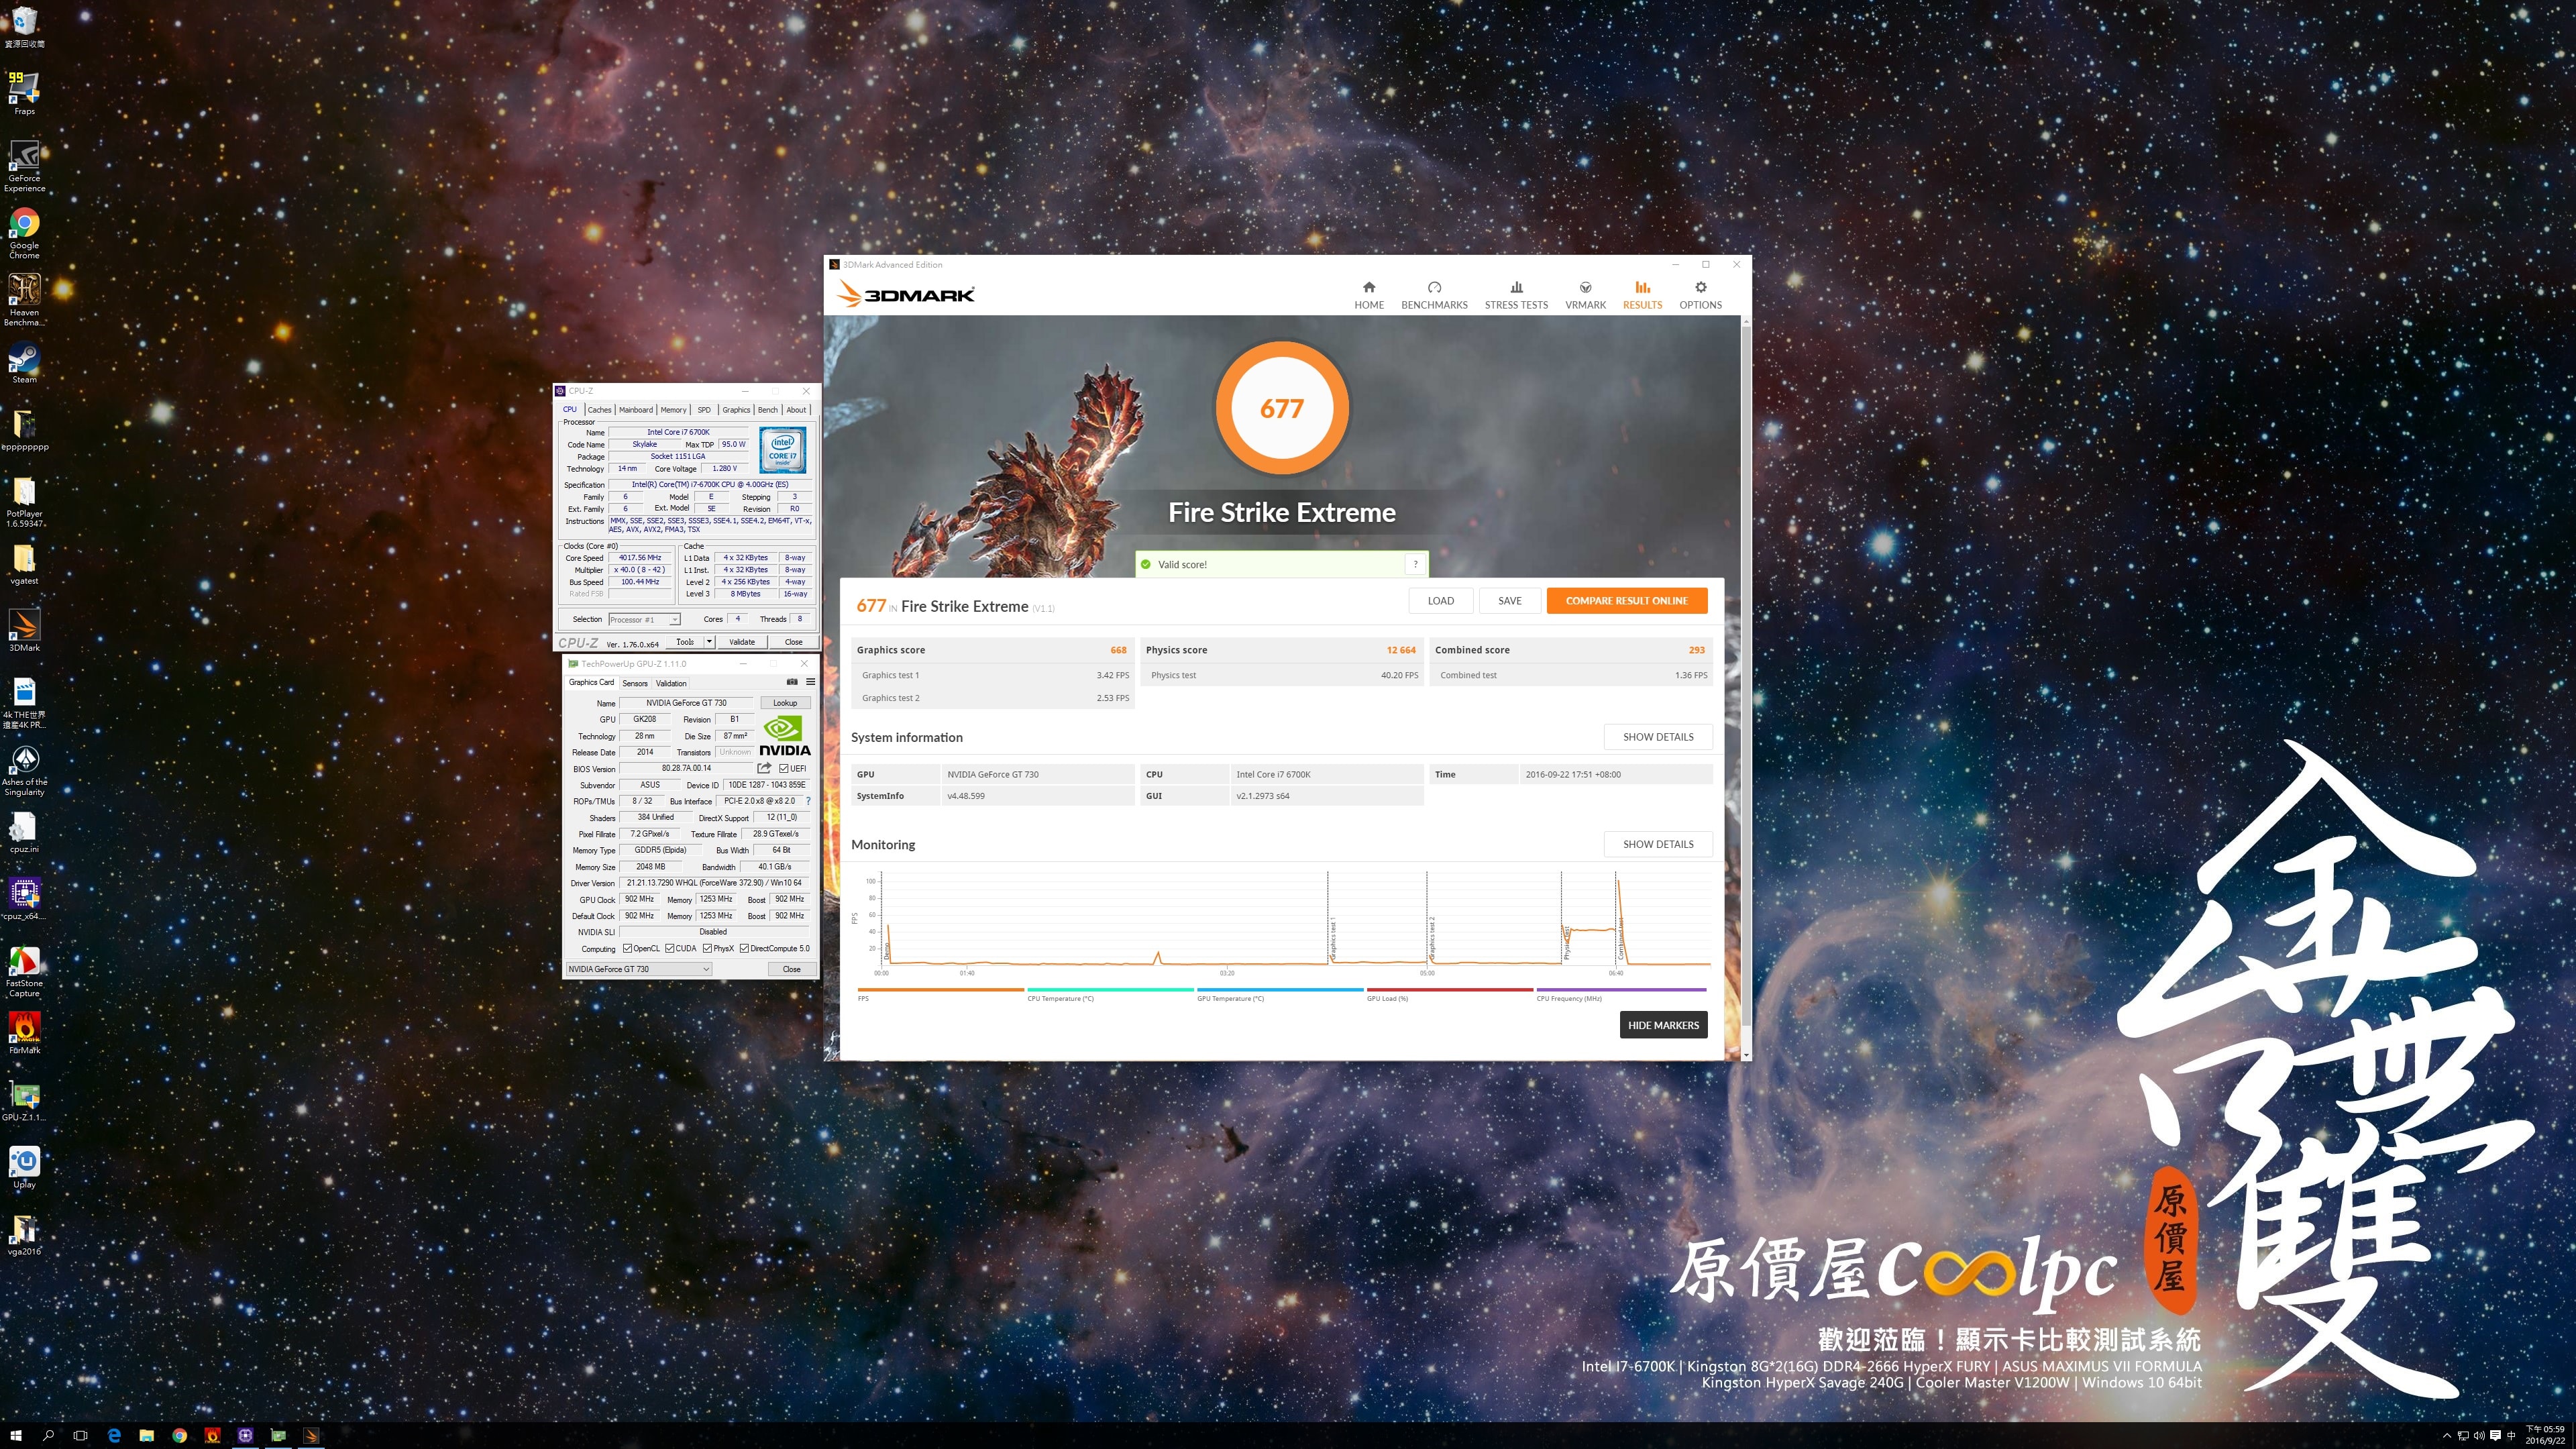The width and height of the screenshot is (2576, 1449).
Task: Click COMPARE RESULT ONLINE button
Action: point(1626,600)
